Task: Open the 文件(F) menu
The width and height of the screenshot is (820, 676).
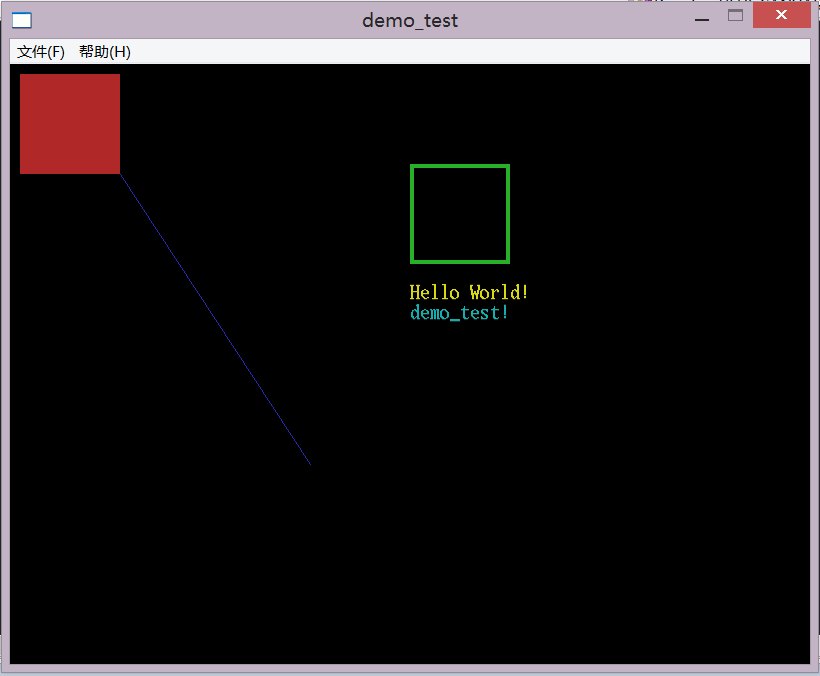Action: point(41,52)
